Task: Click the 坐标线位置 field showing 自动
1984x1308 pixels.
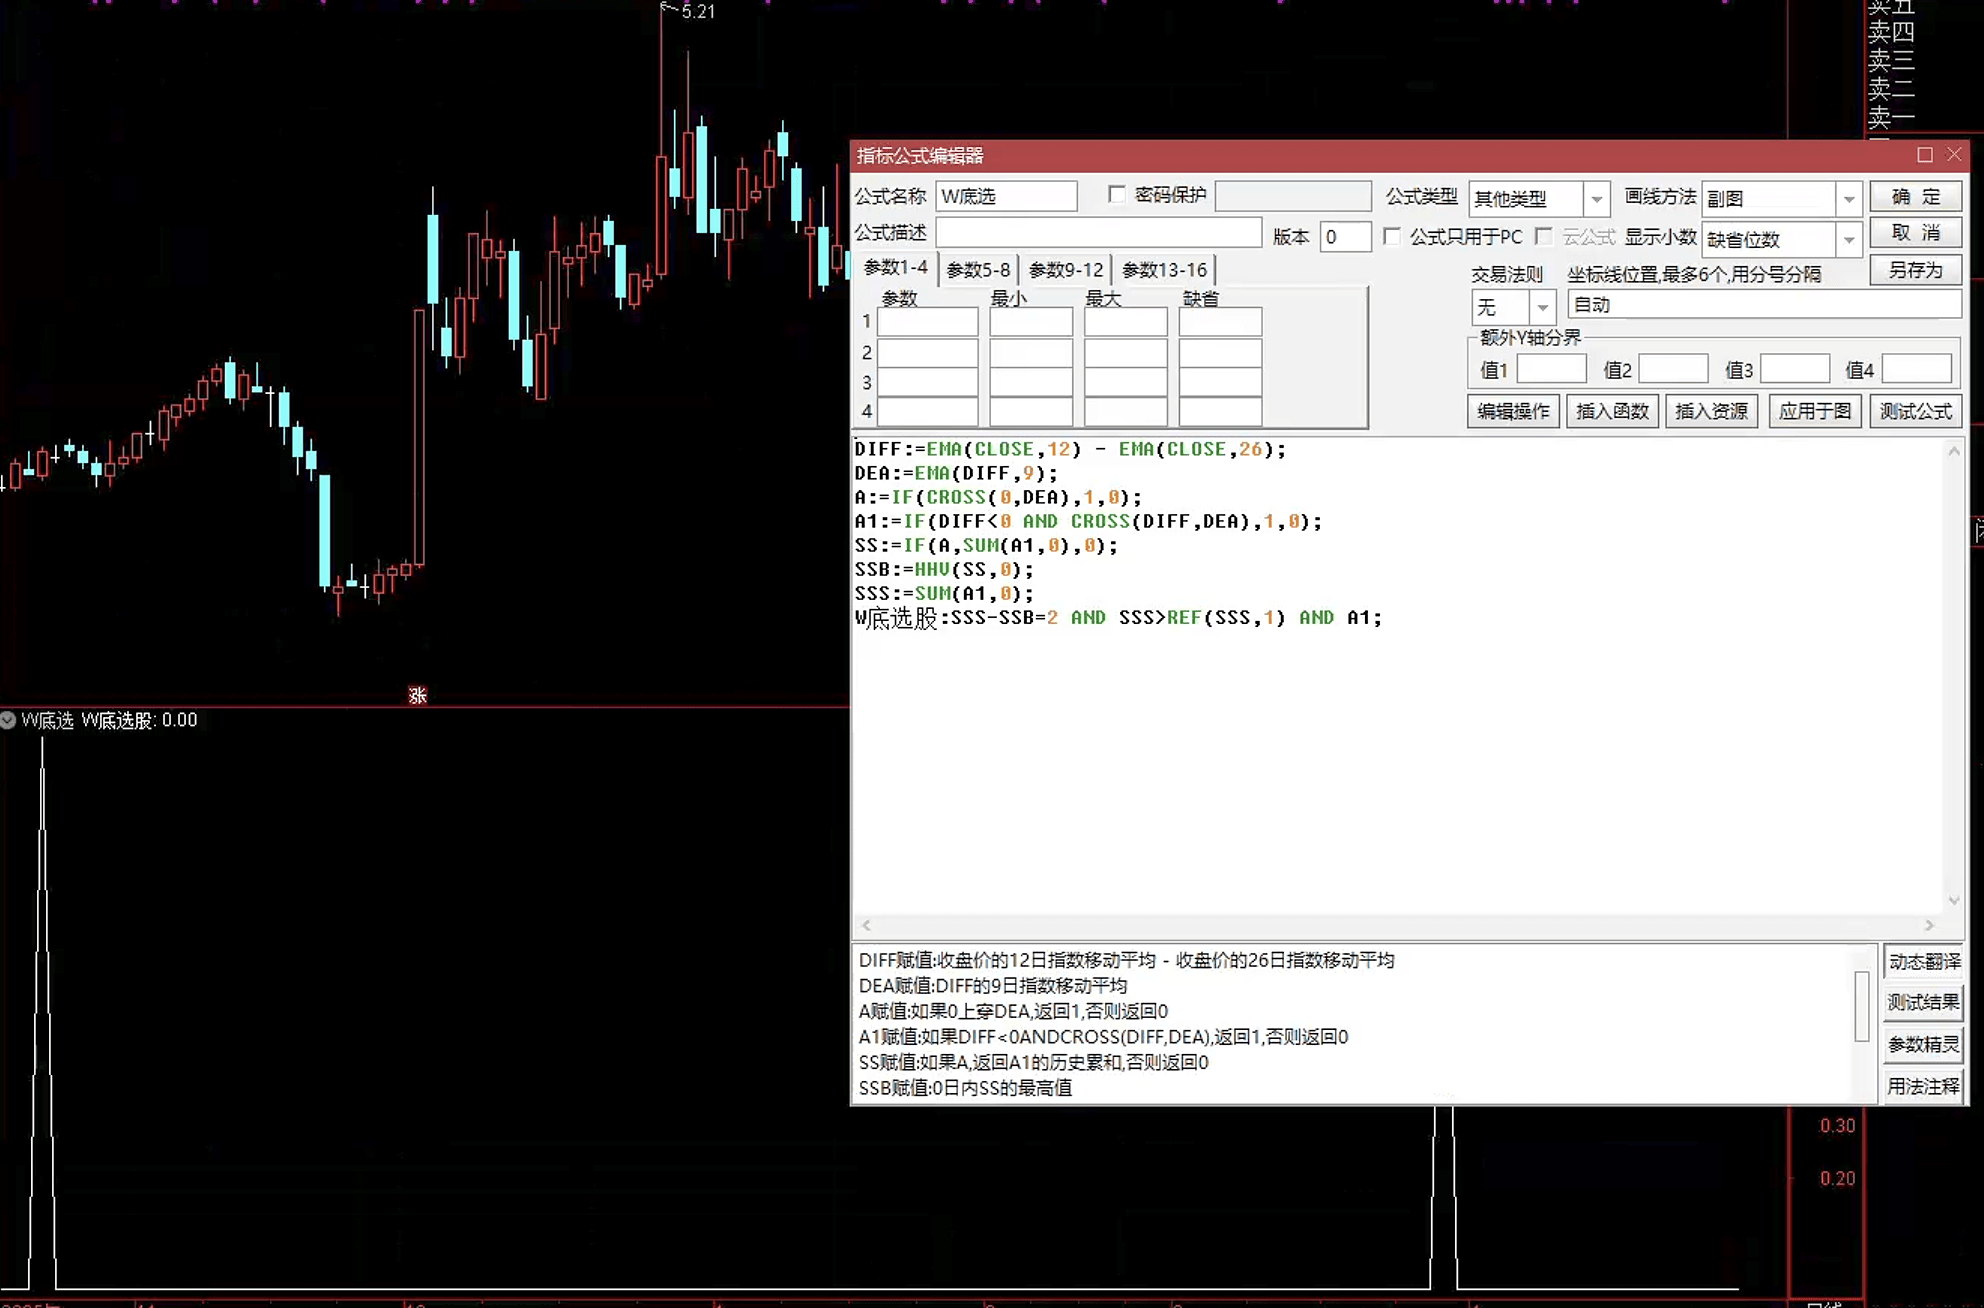Action: (x=1764, y=304)
